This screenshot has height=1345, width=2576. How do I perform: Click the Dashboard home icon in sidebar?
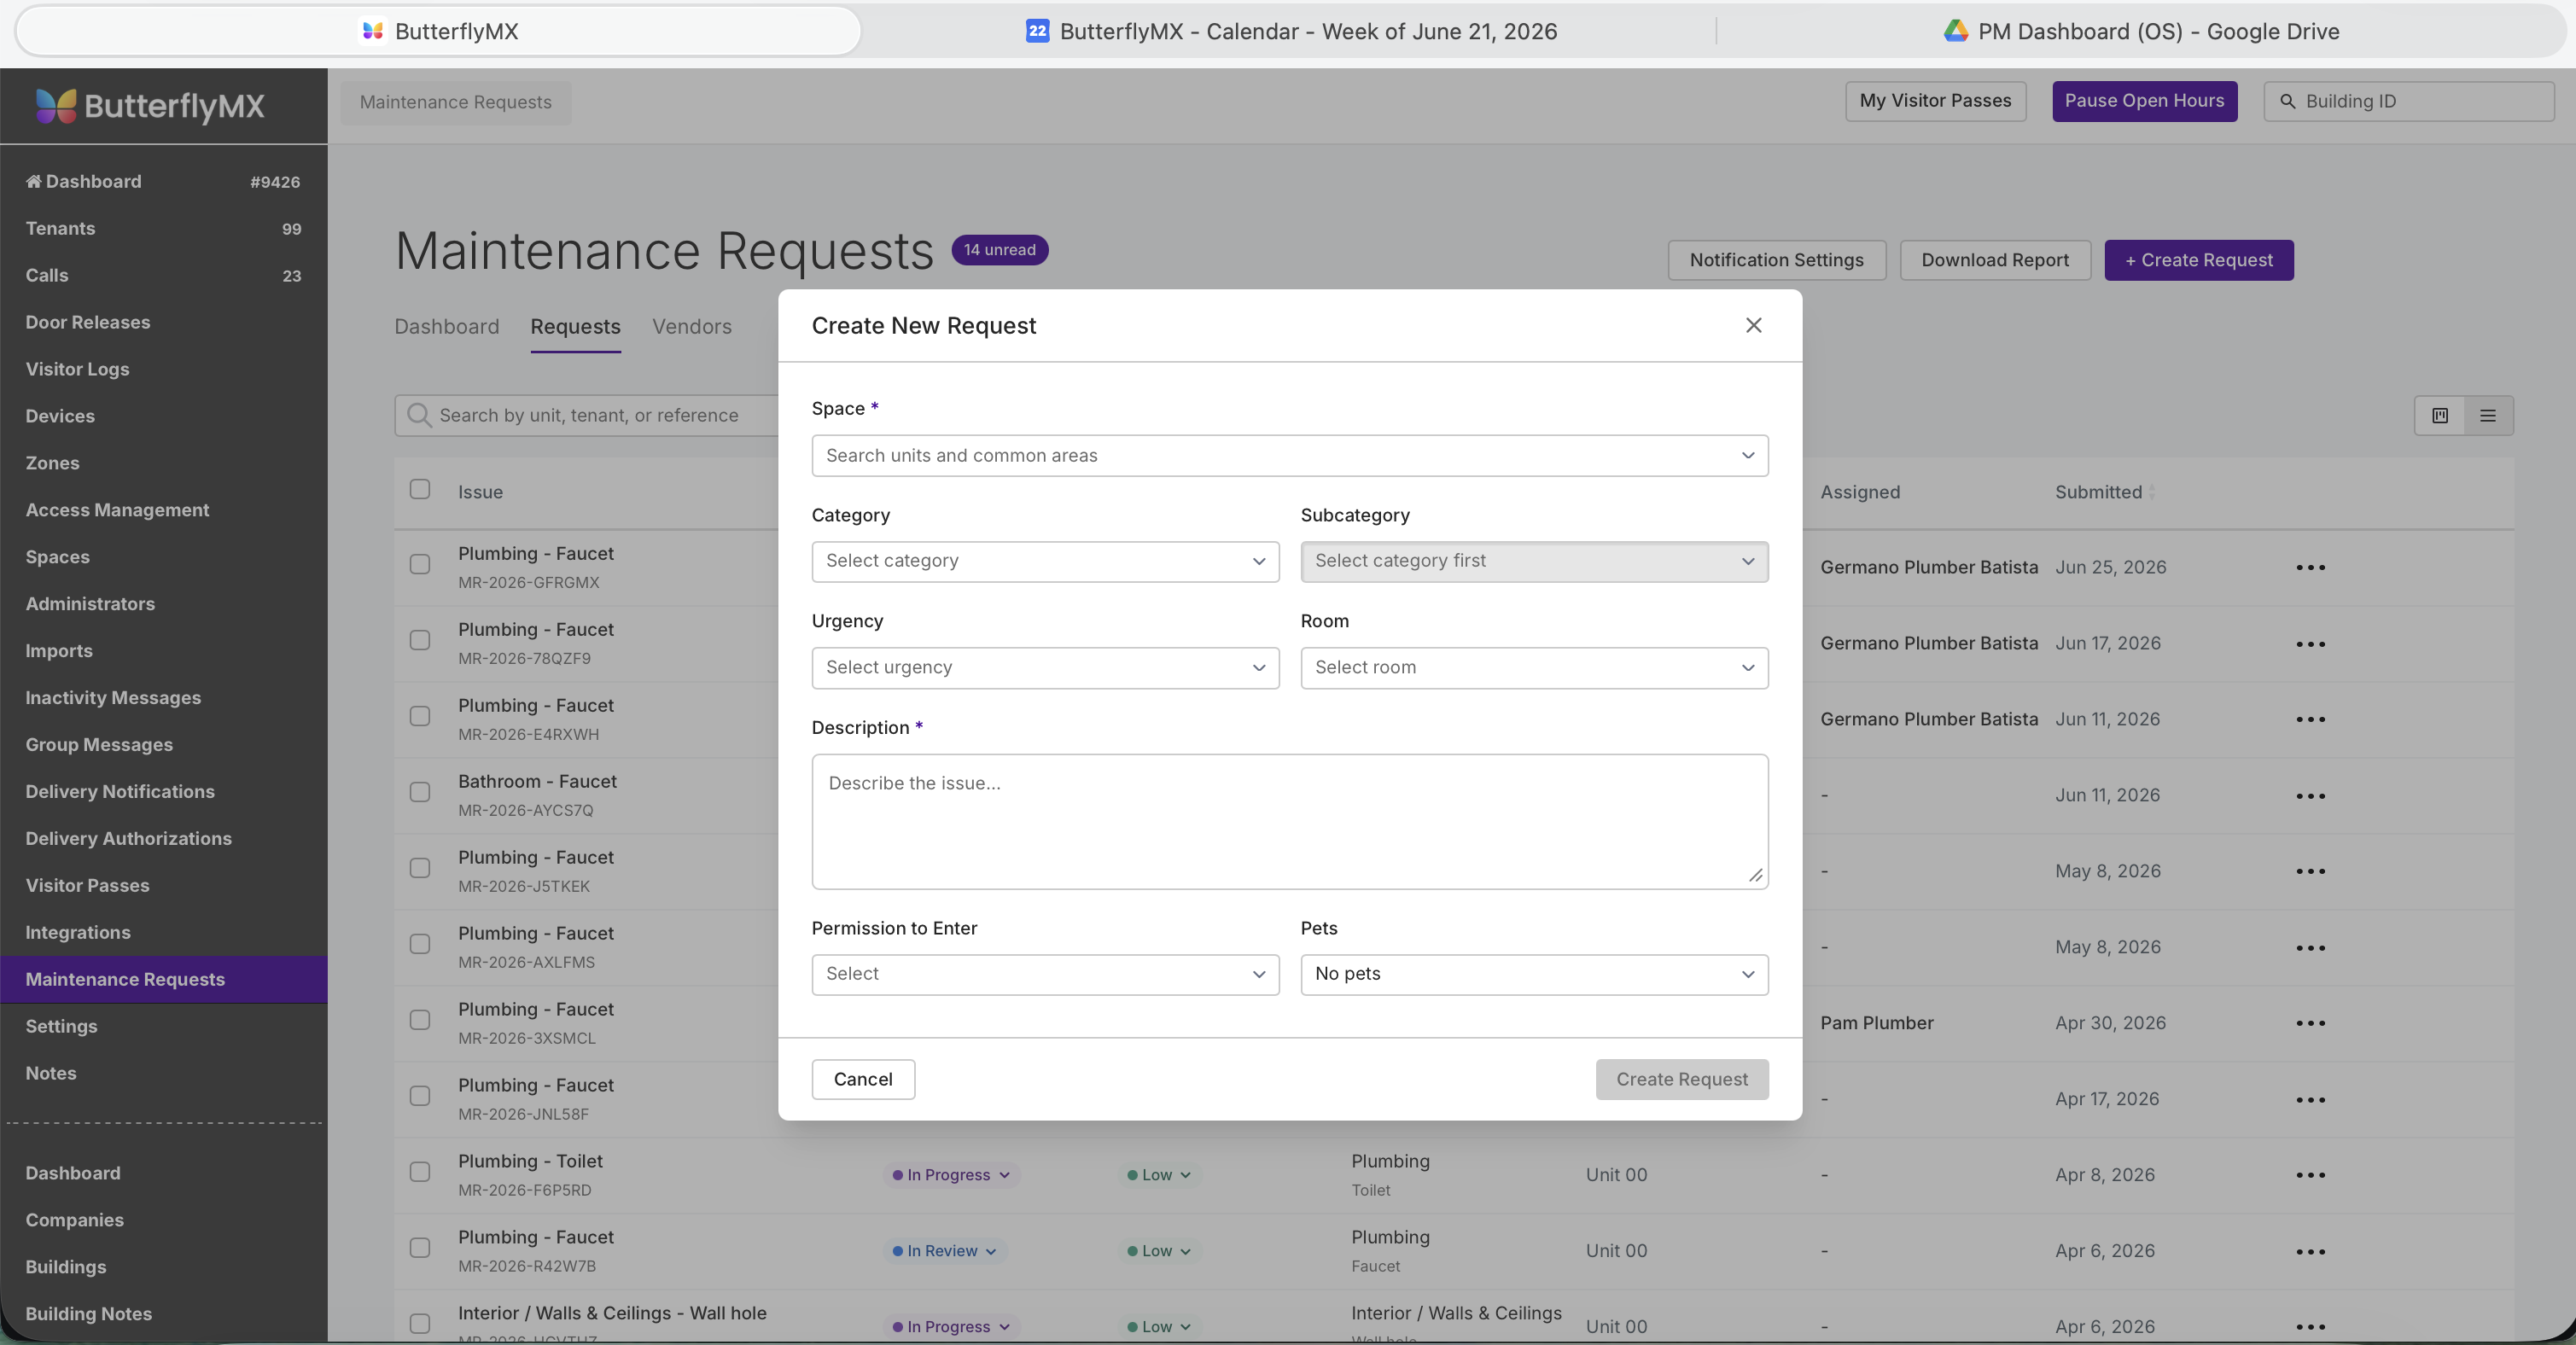[33, 181]
